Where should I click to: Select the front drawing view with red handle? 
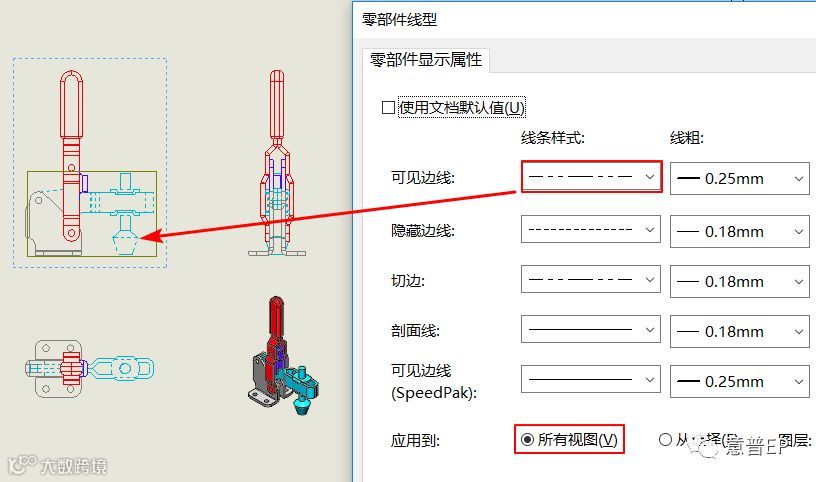tap(90, 163)
